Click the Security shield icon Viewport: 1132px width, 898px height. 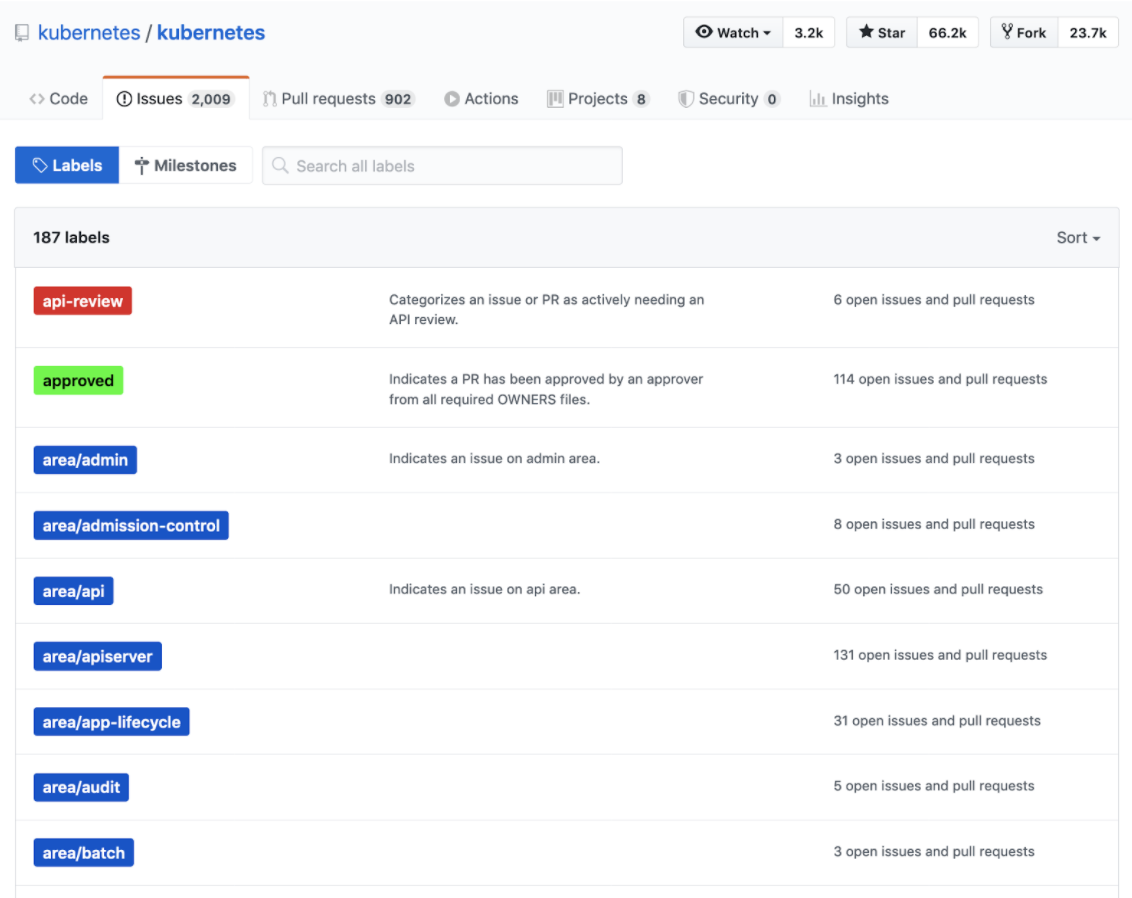pos(686,99)
